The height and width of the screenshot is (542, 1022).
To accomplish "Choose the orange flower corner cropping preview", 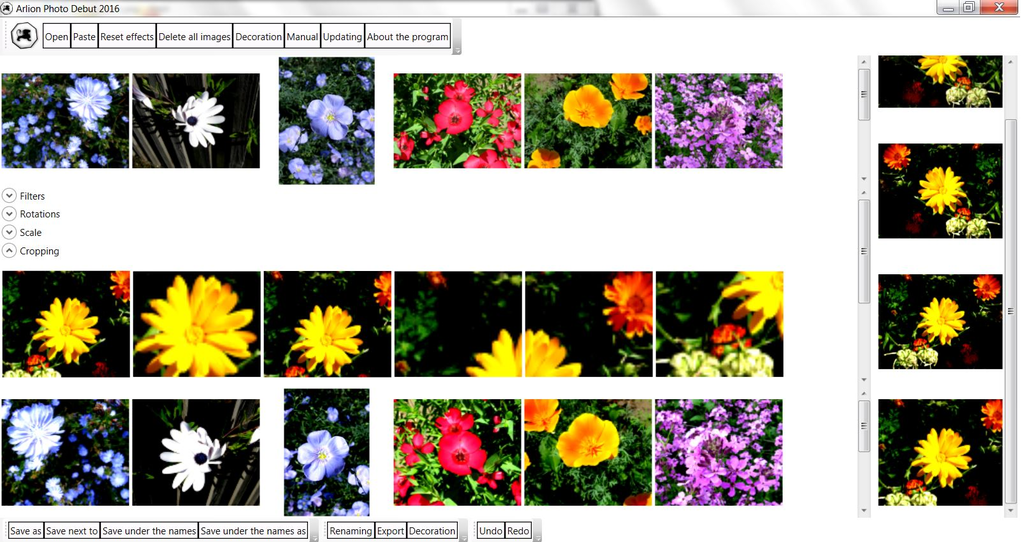I will pyautogui.click(x=589, y=324).
